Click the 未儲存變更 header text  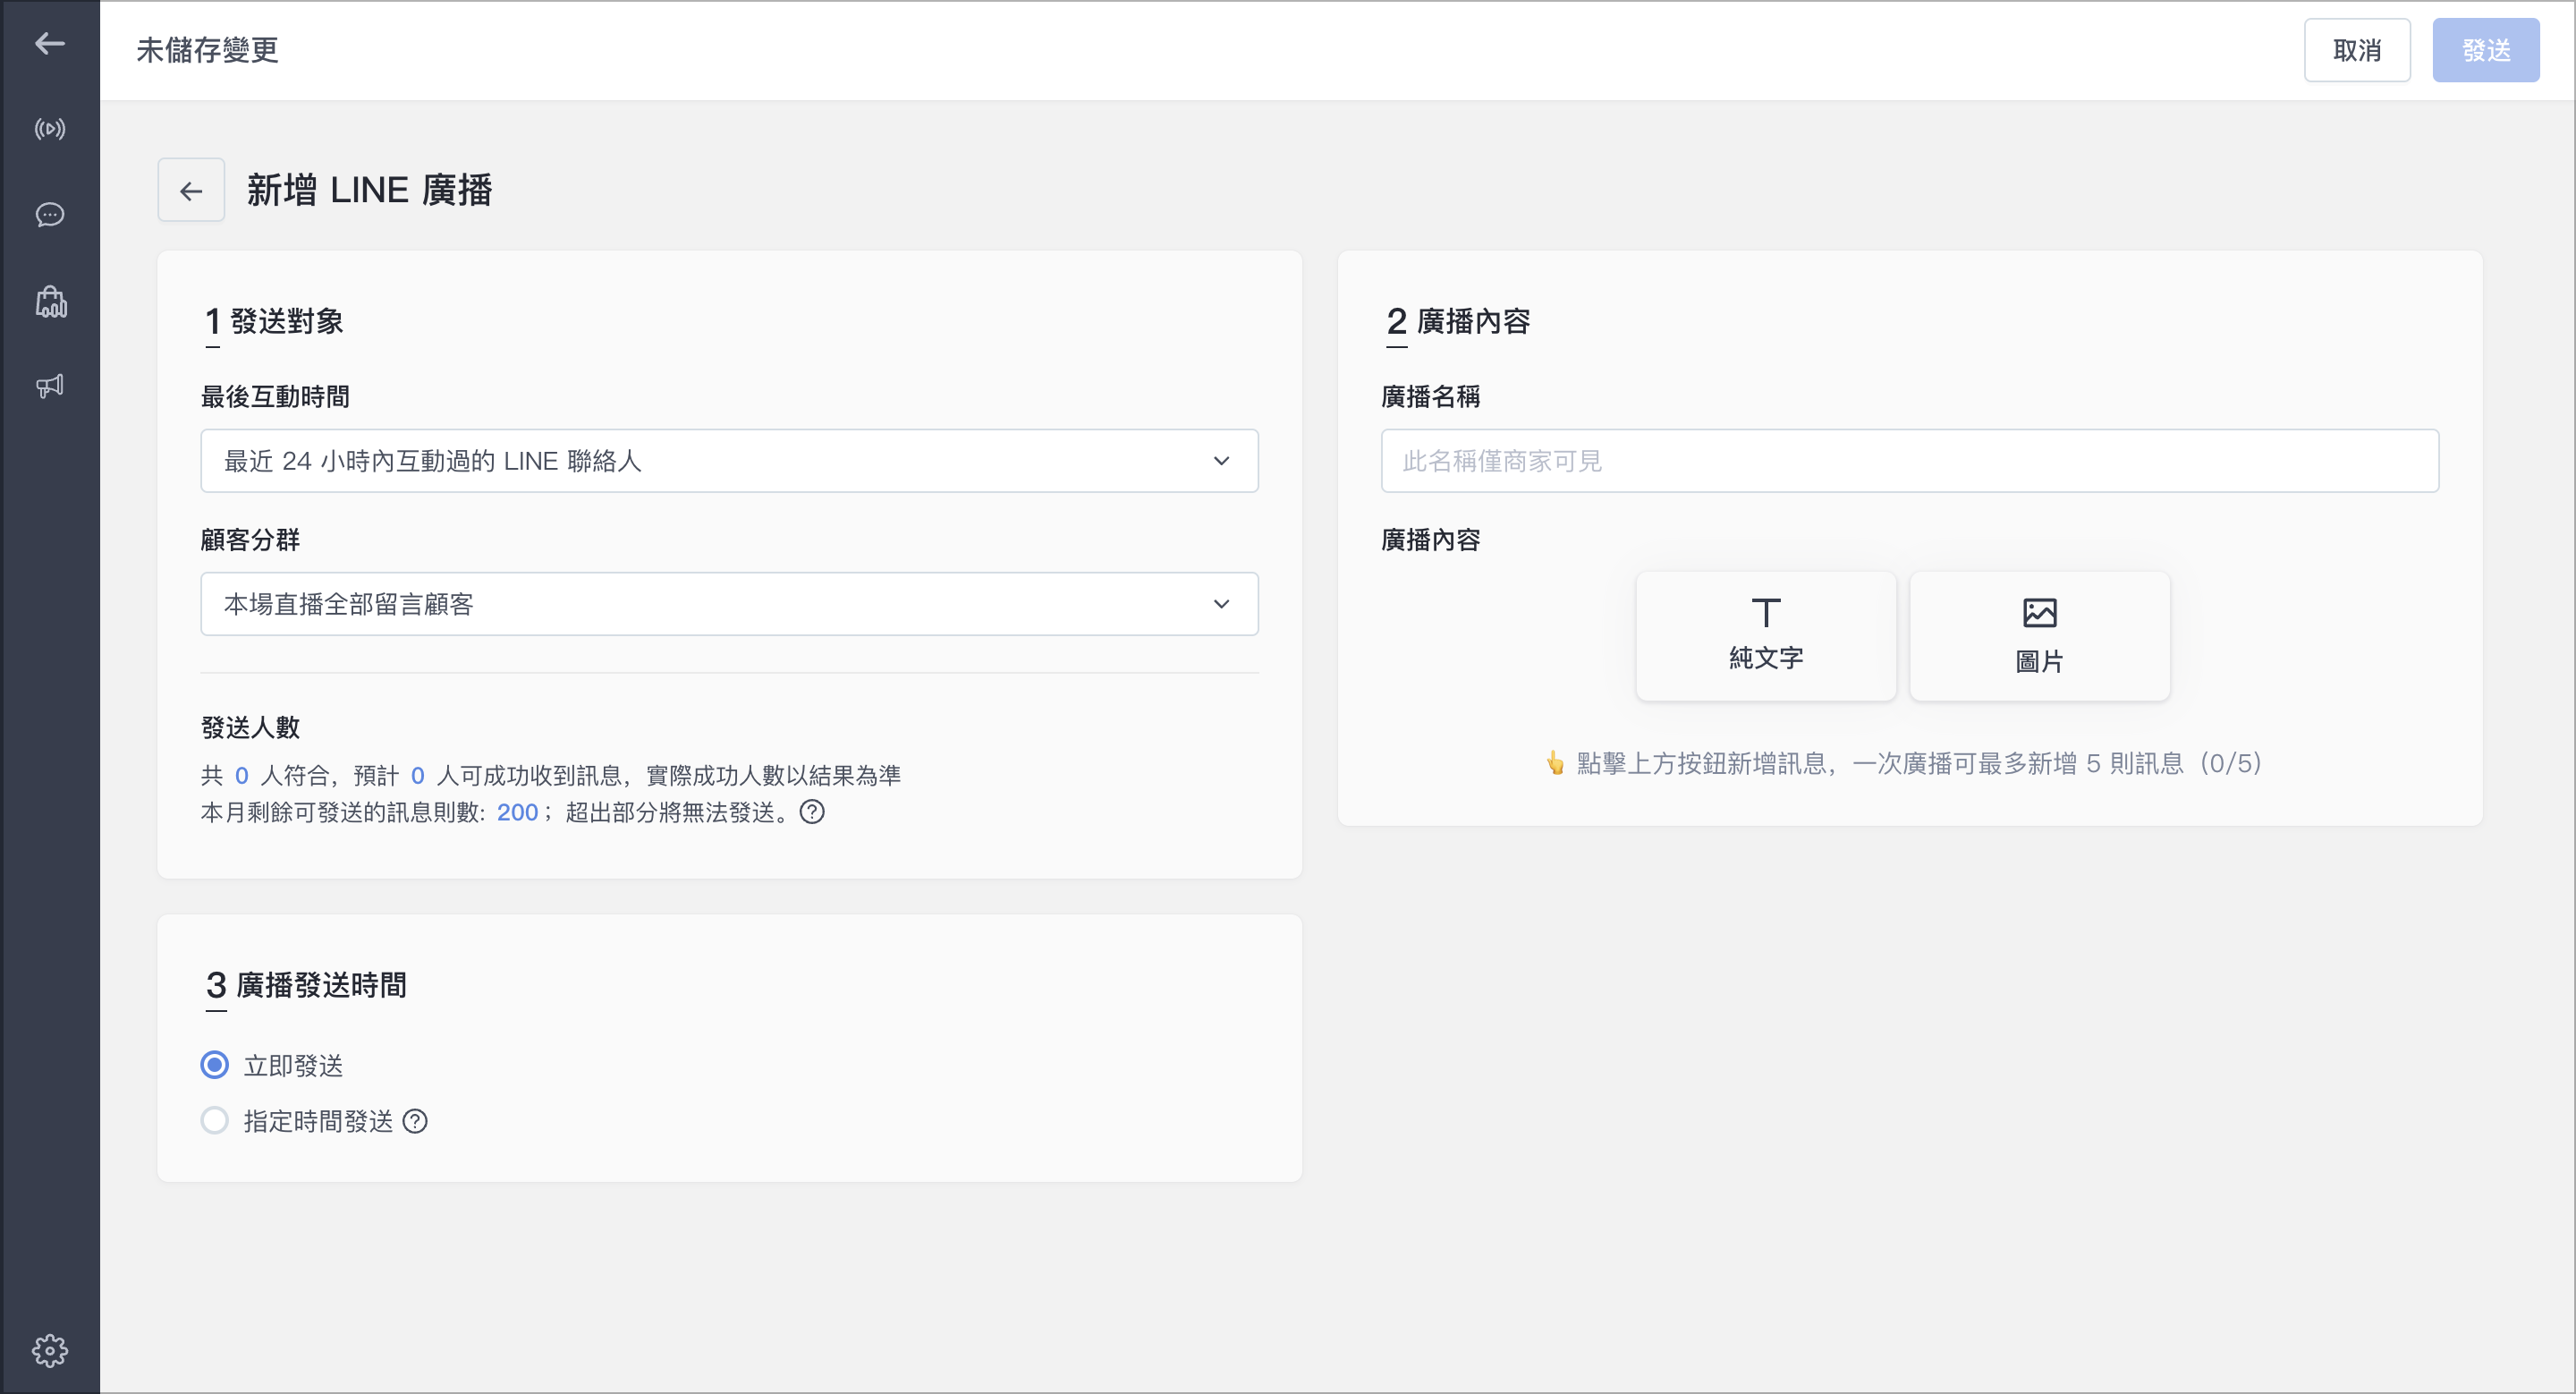pos(207,50)
